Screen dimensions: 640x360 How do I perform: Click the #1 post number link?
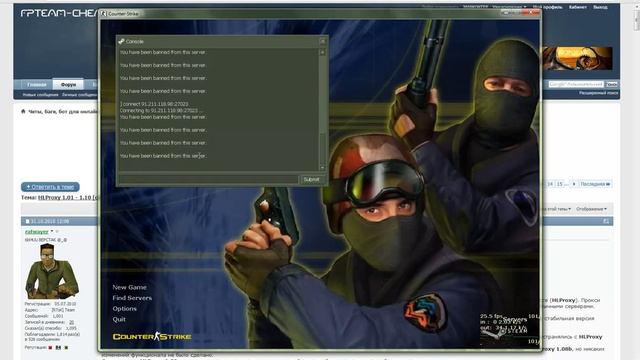(606, 221)
